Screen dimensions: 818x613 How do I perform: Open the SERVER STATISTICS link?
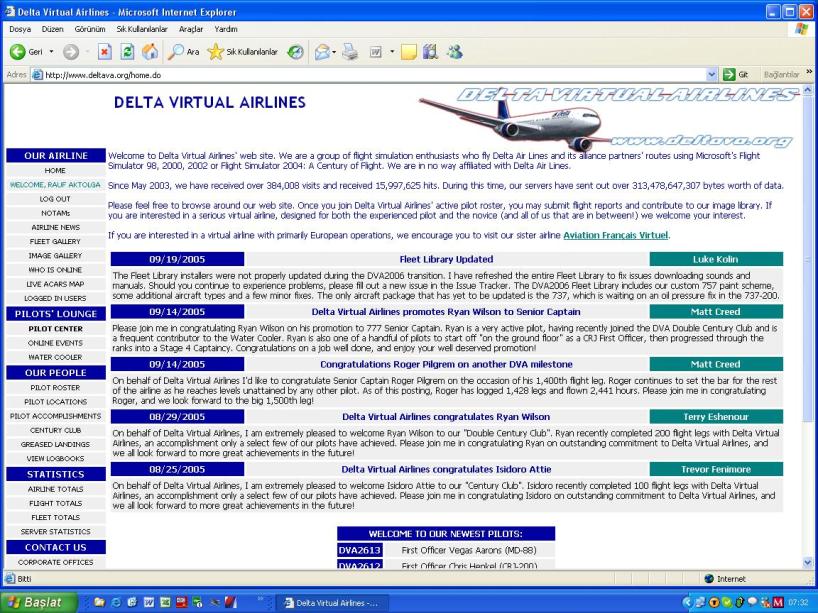click(x=55, y=532)
